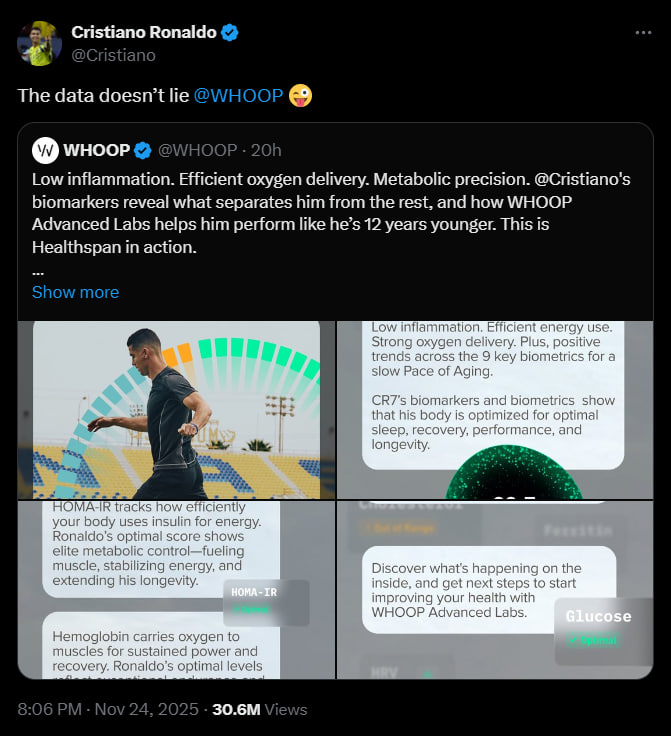671x736 pixels.
Task: Click the WHOOP logo avatar in quoted post
Action: (45, 150)
